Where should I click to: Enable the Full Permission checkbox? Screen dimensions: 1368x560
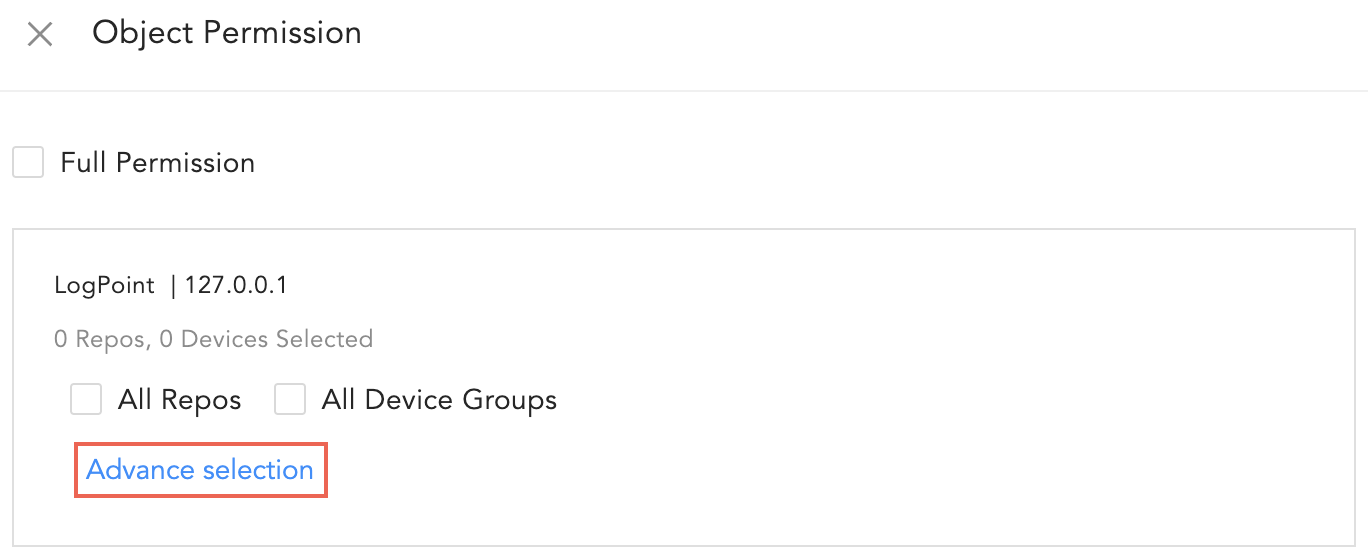click(28, 162)
